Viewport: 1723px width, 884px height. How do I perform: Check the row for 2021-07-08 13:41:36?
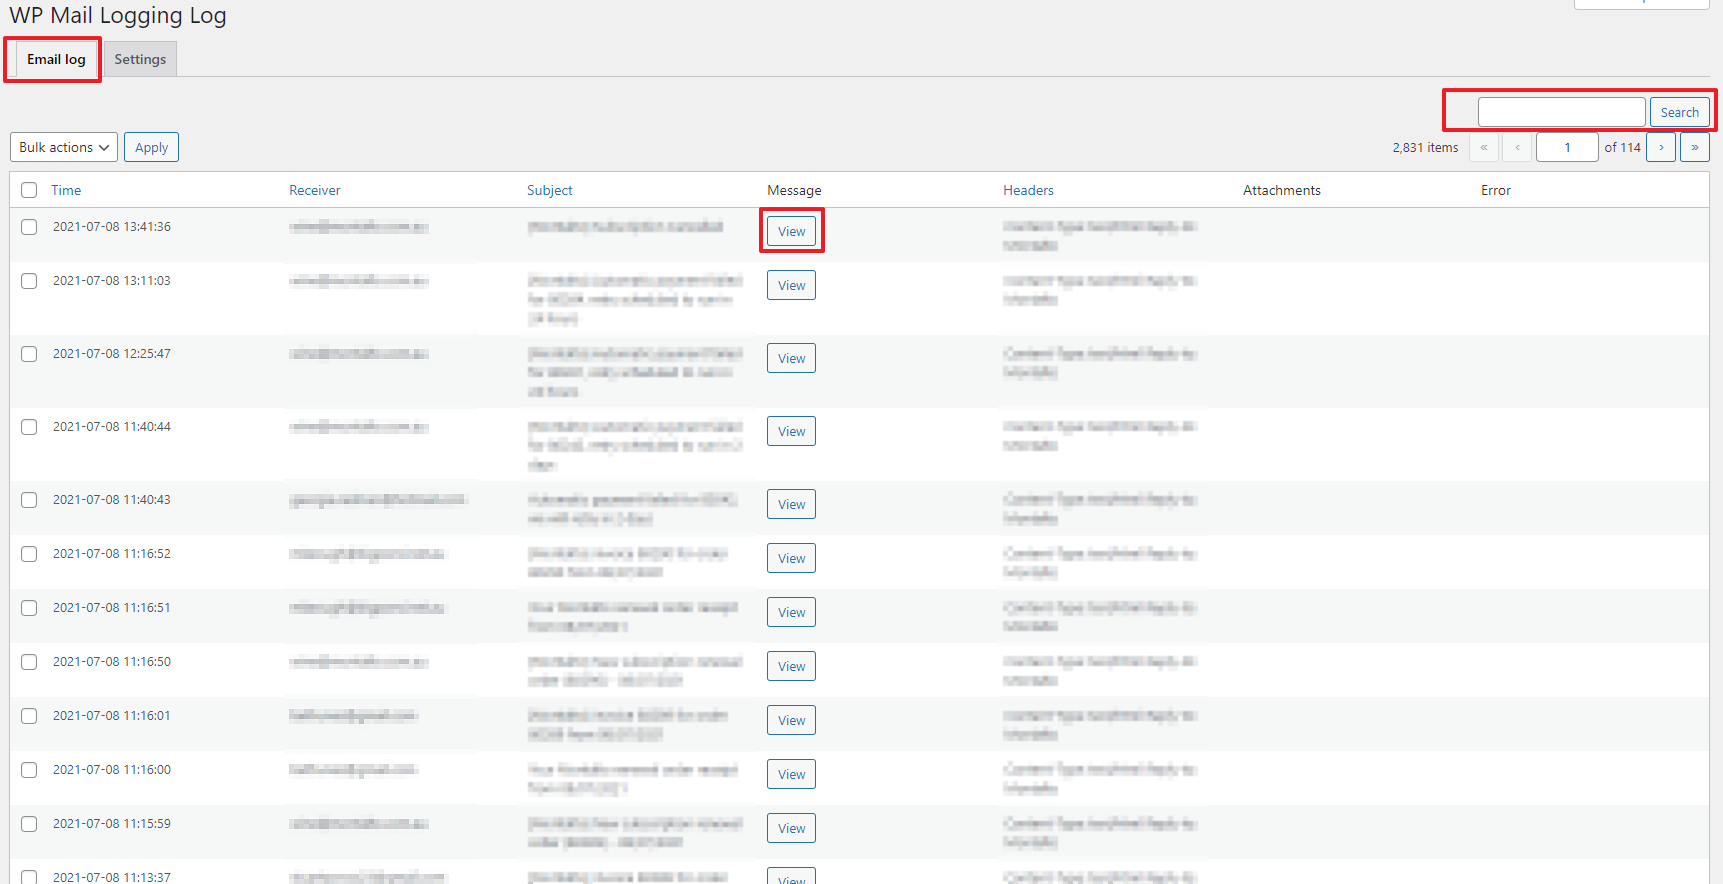click(x=29, y=227)
